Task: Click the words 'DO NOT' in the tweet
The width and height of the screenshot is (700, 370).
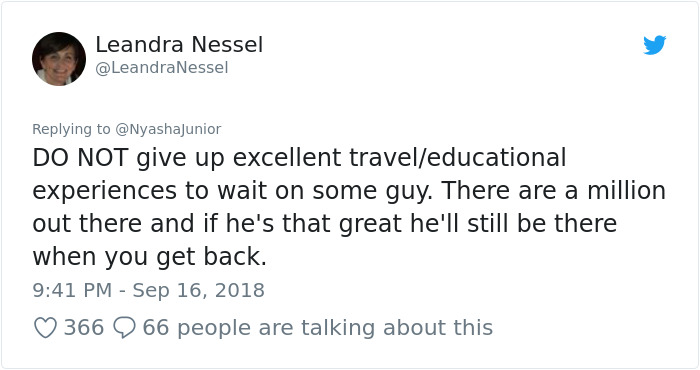Action: pyautogui.click(x=81, y=158)
